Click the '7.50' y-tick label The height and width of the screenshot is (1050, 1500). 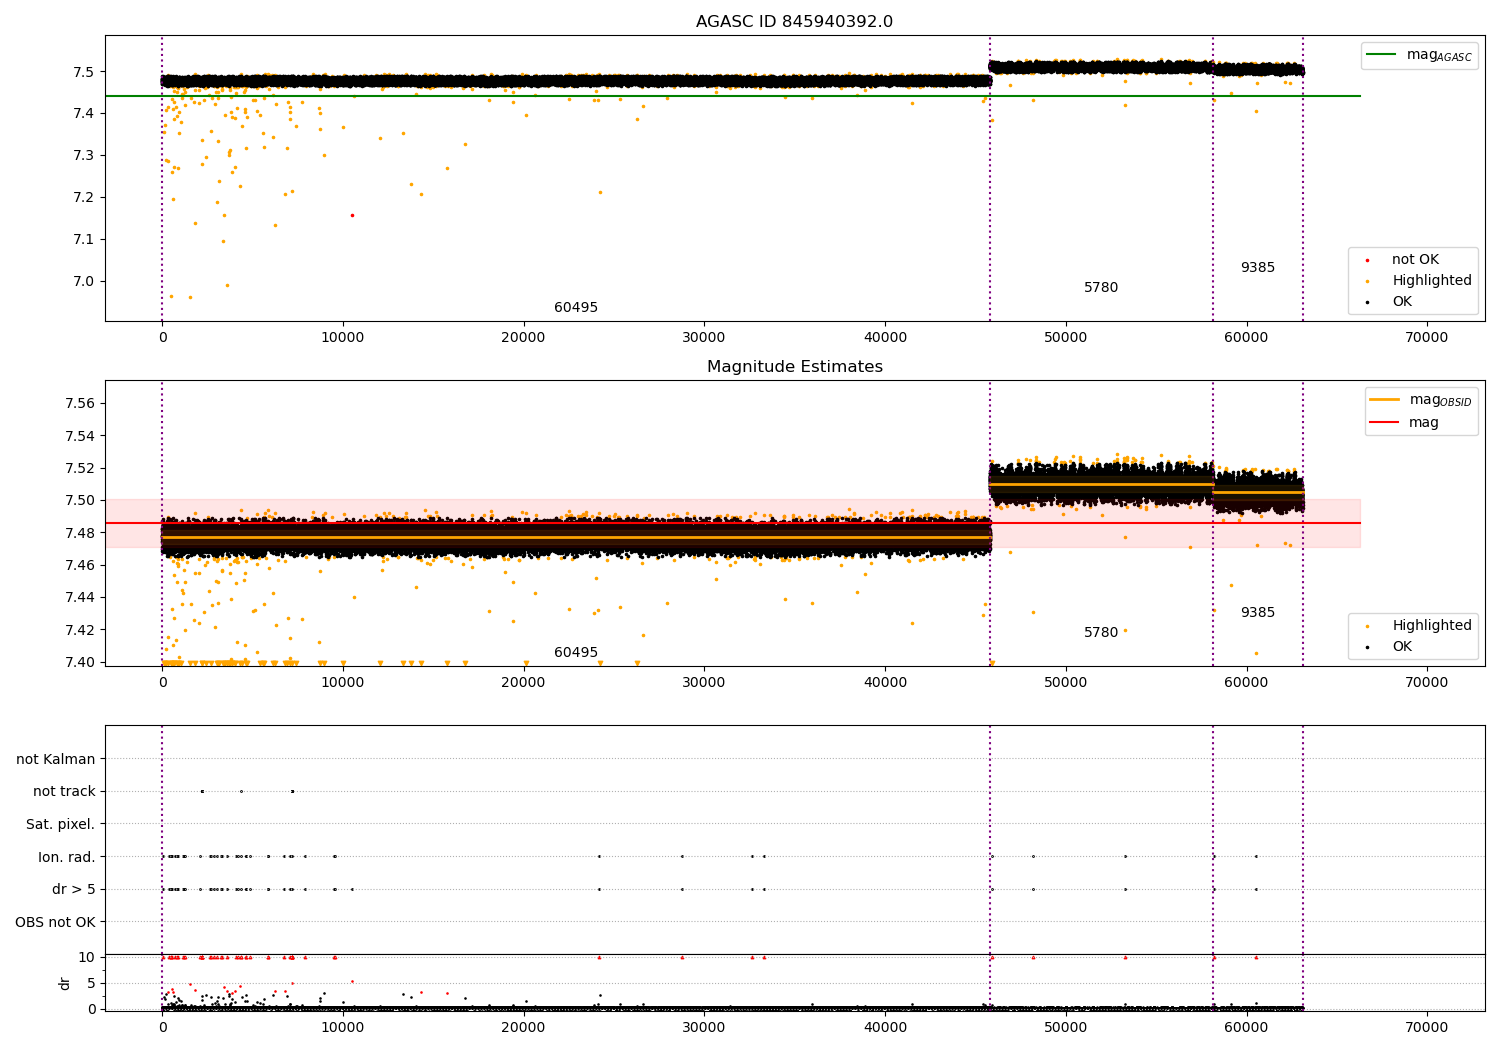tap(79, 501)
